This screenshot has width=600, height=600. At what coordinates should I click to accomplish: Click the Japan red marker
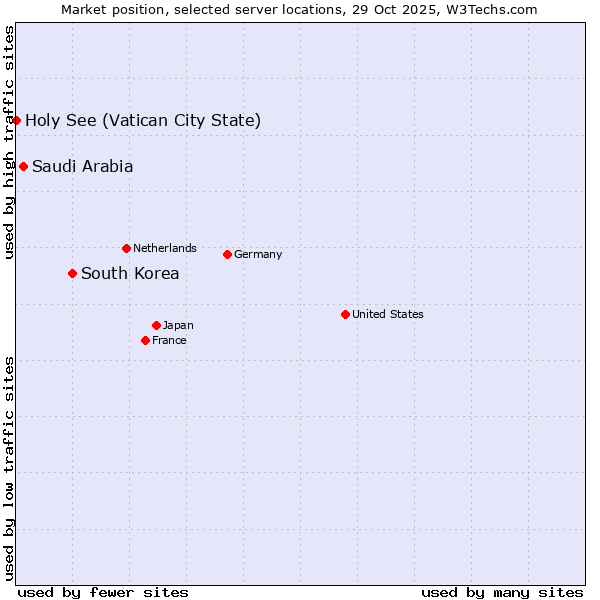tap(156, 326)
